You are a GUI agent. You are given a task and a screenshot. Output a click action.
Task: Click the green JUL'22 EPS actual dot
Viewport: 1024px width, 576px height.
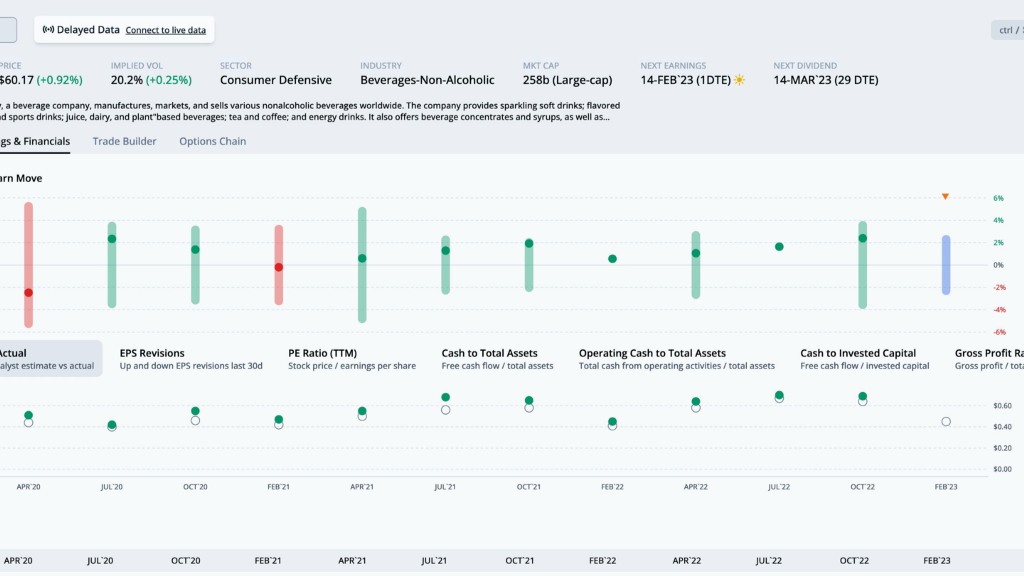click(x=778, y=395)
